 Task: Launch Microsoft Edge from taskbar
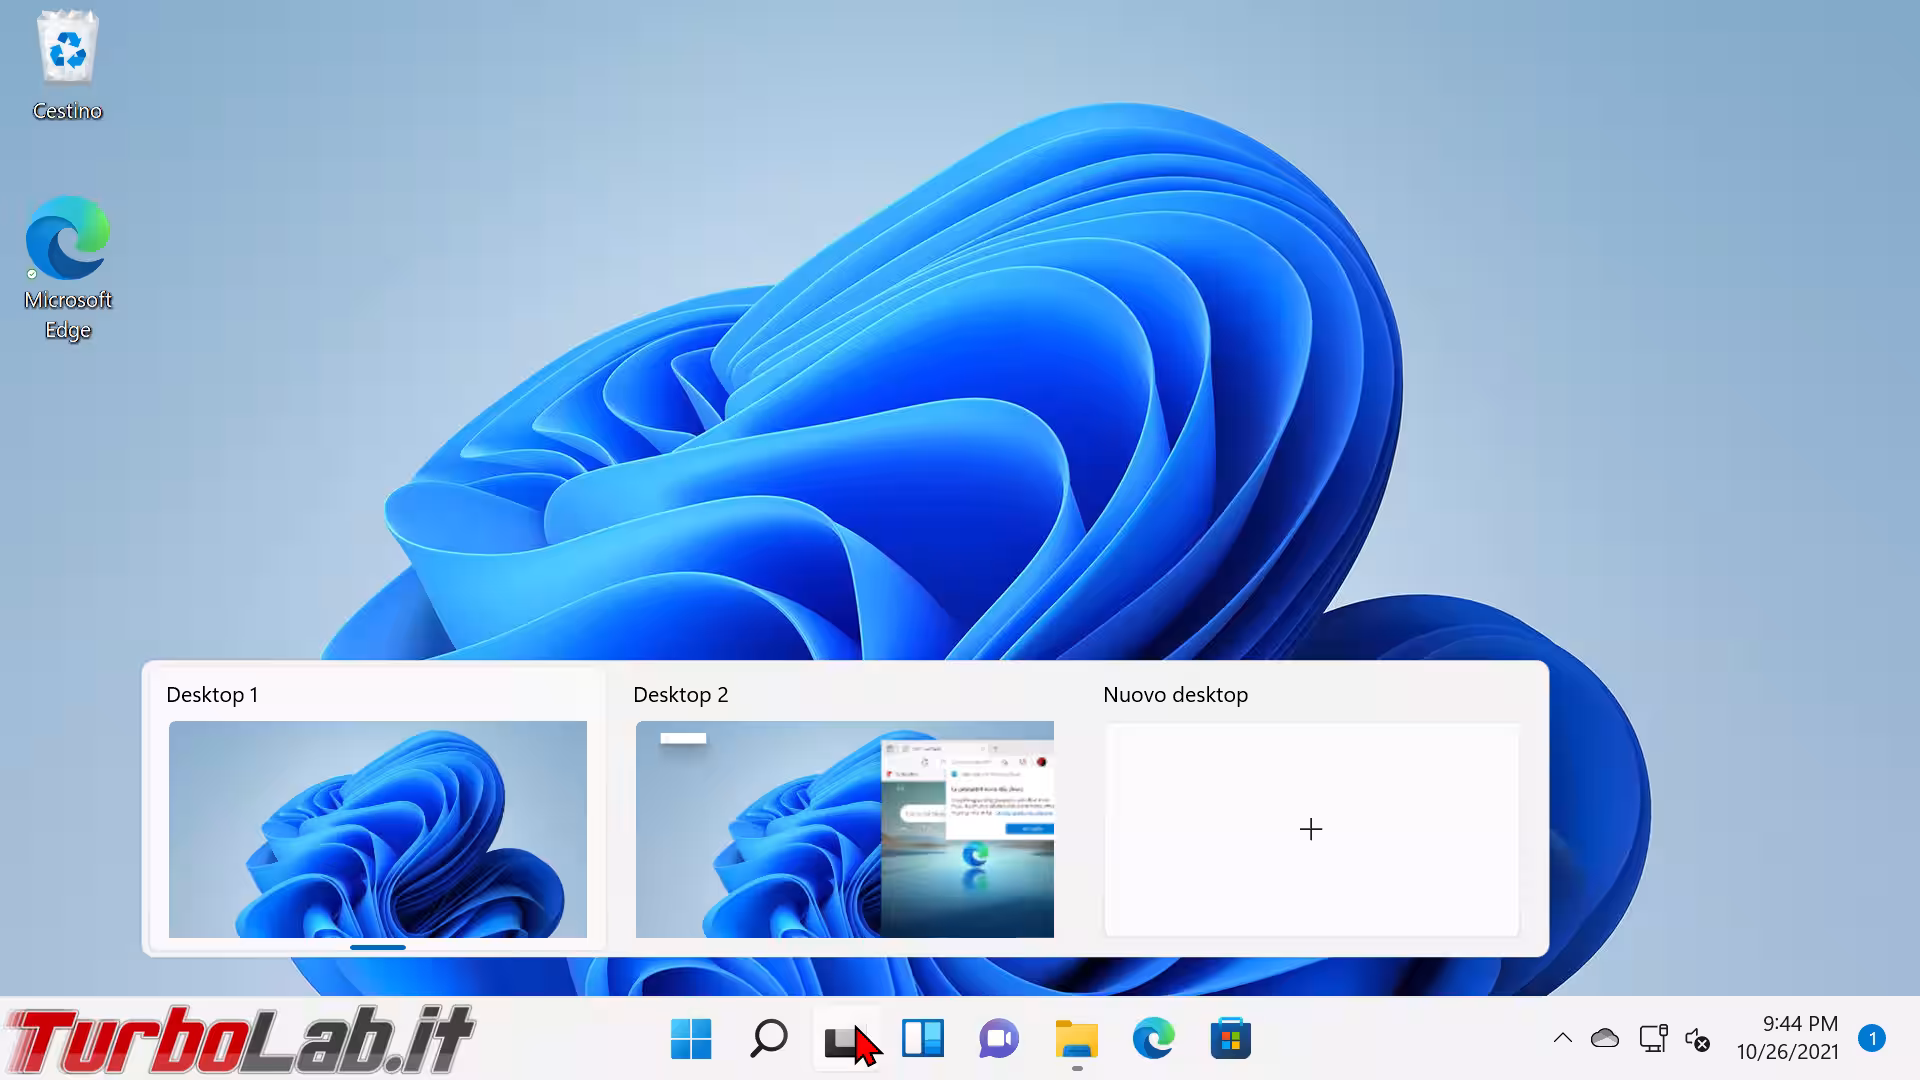click(x=1153, y=1039)
